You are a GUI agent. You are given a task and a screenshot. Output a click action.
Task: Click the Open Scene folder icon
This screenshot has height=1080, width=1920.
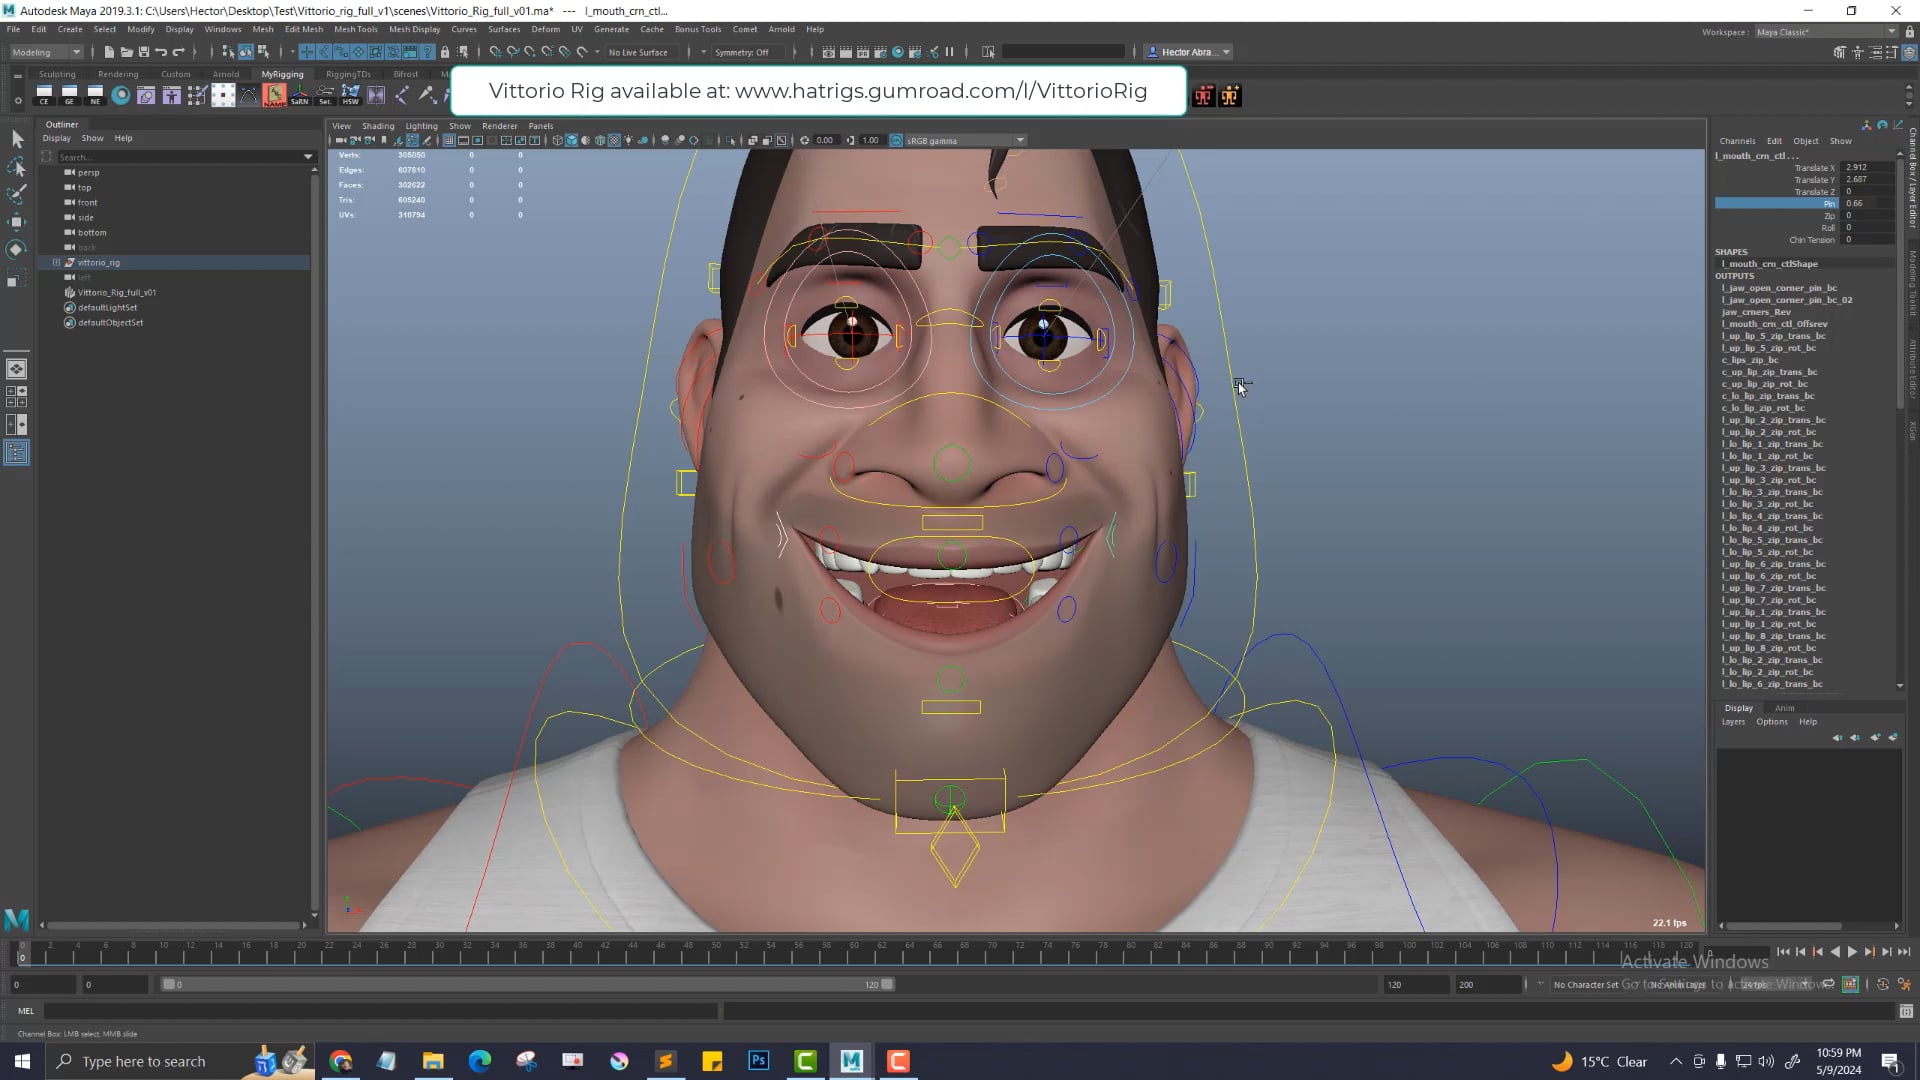coord(126,52)
